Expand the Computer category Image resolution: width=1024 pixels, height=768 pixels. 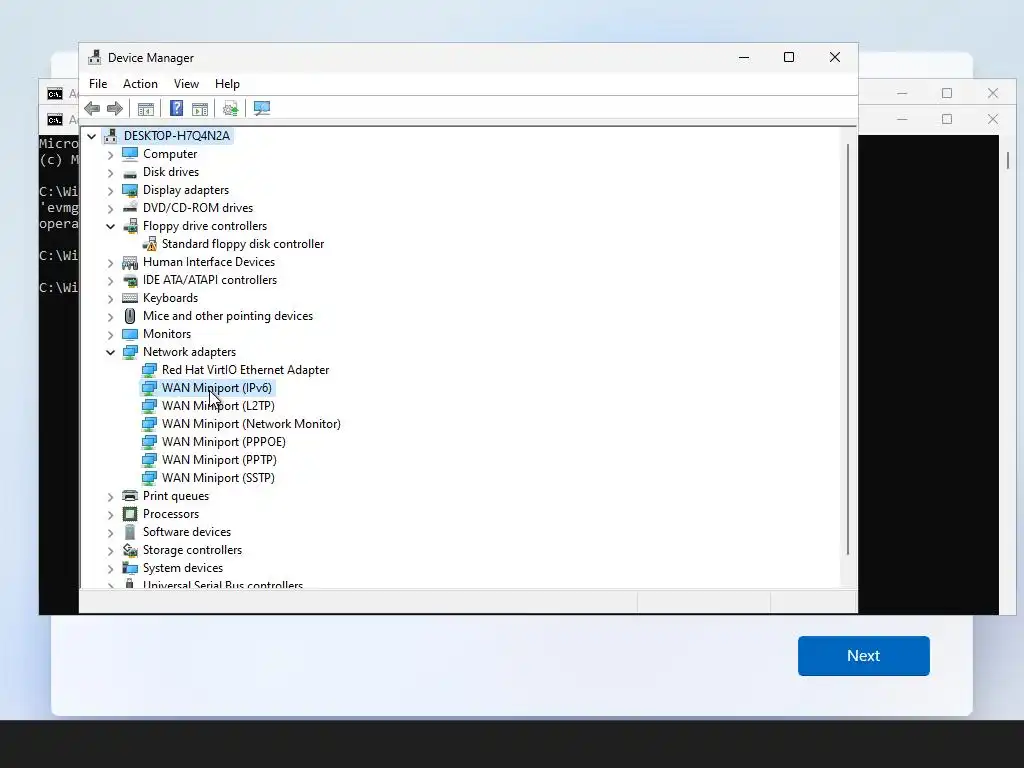(110, 155)
